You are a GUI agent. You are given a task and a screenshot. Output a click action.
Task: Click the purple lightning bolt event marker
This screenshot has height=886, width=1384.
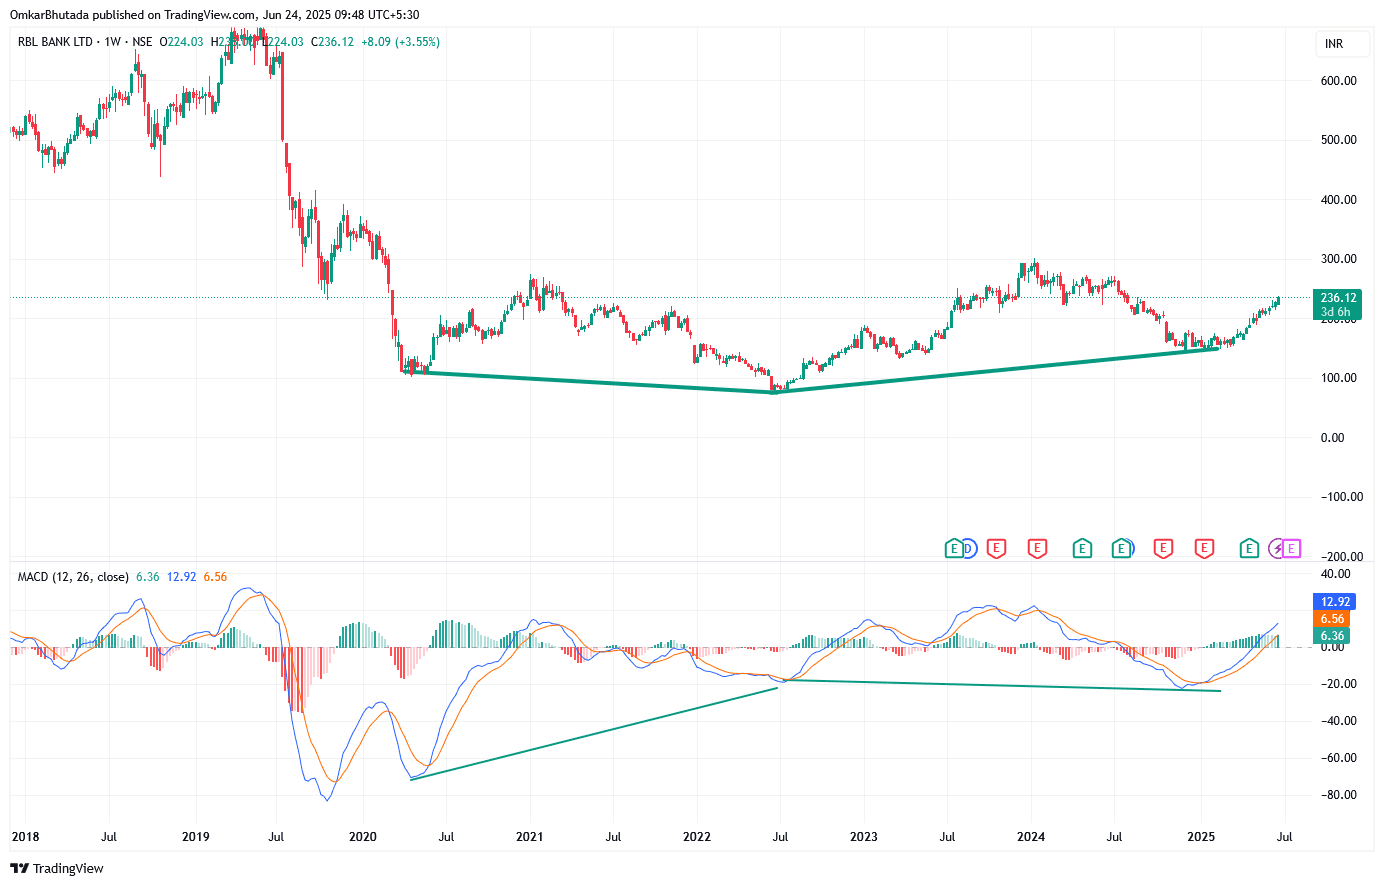[x=1277, y=548]
